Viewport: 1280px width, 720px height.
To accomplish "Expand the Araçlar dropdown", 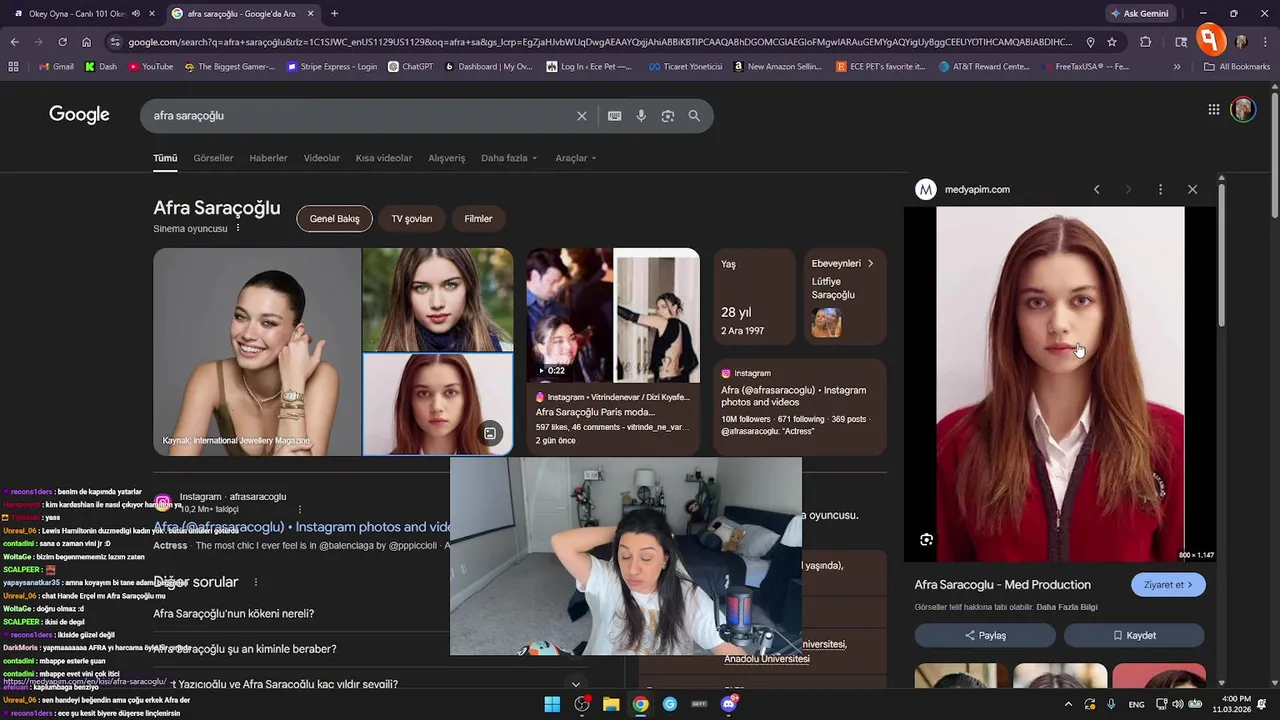I will tap(576, 158).
